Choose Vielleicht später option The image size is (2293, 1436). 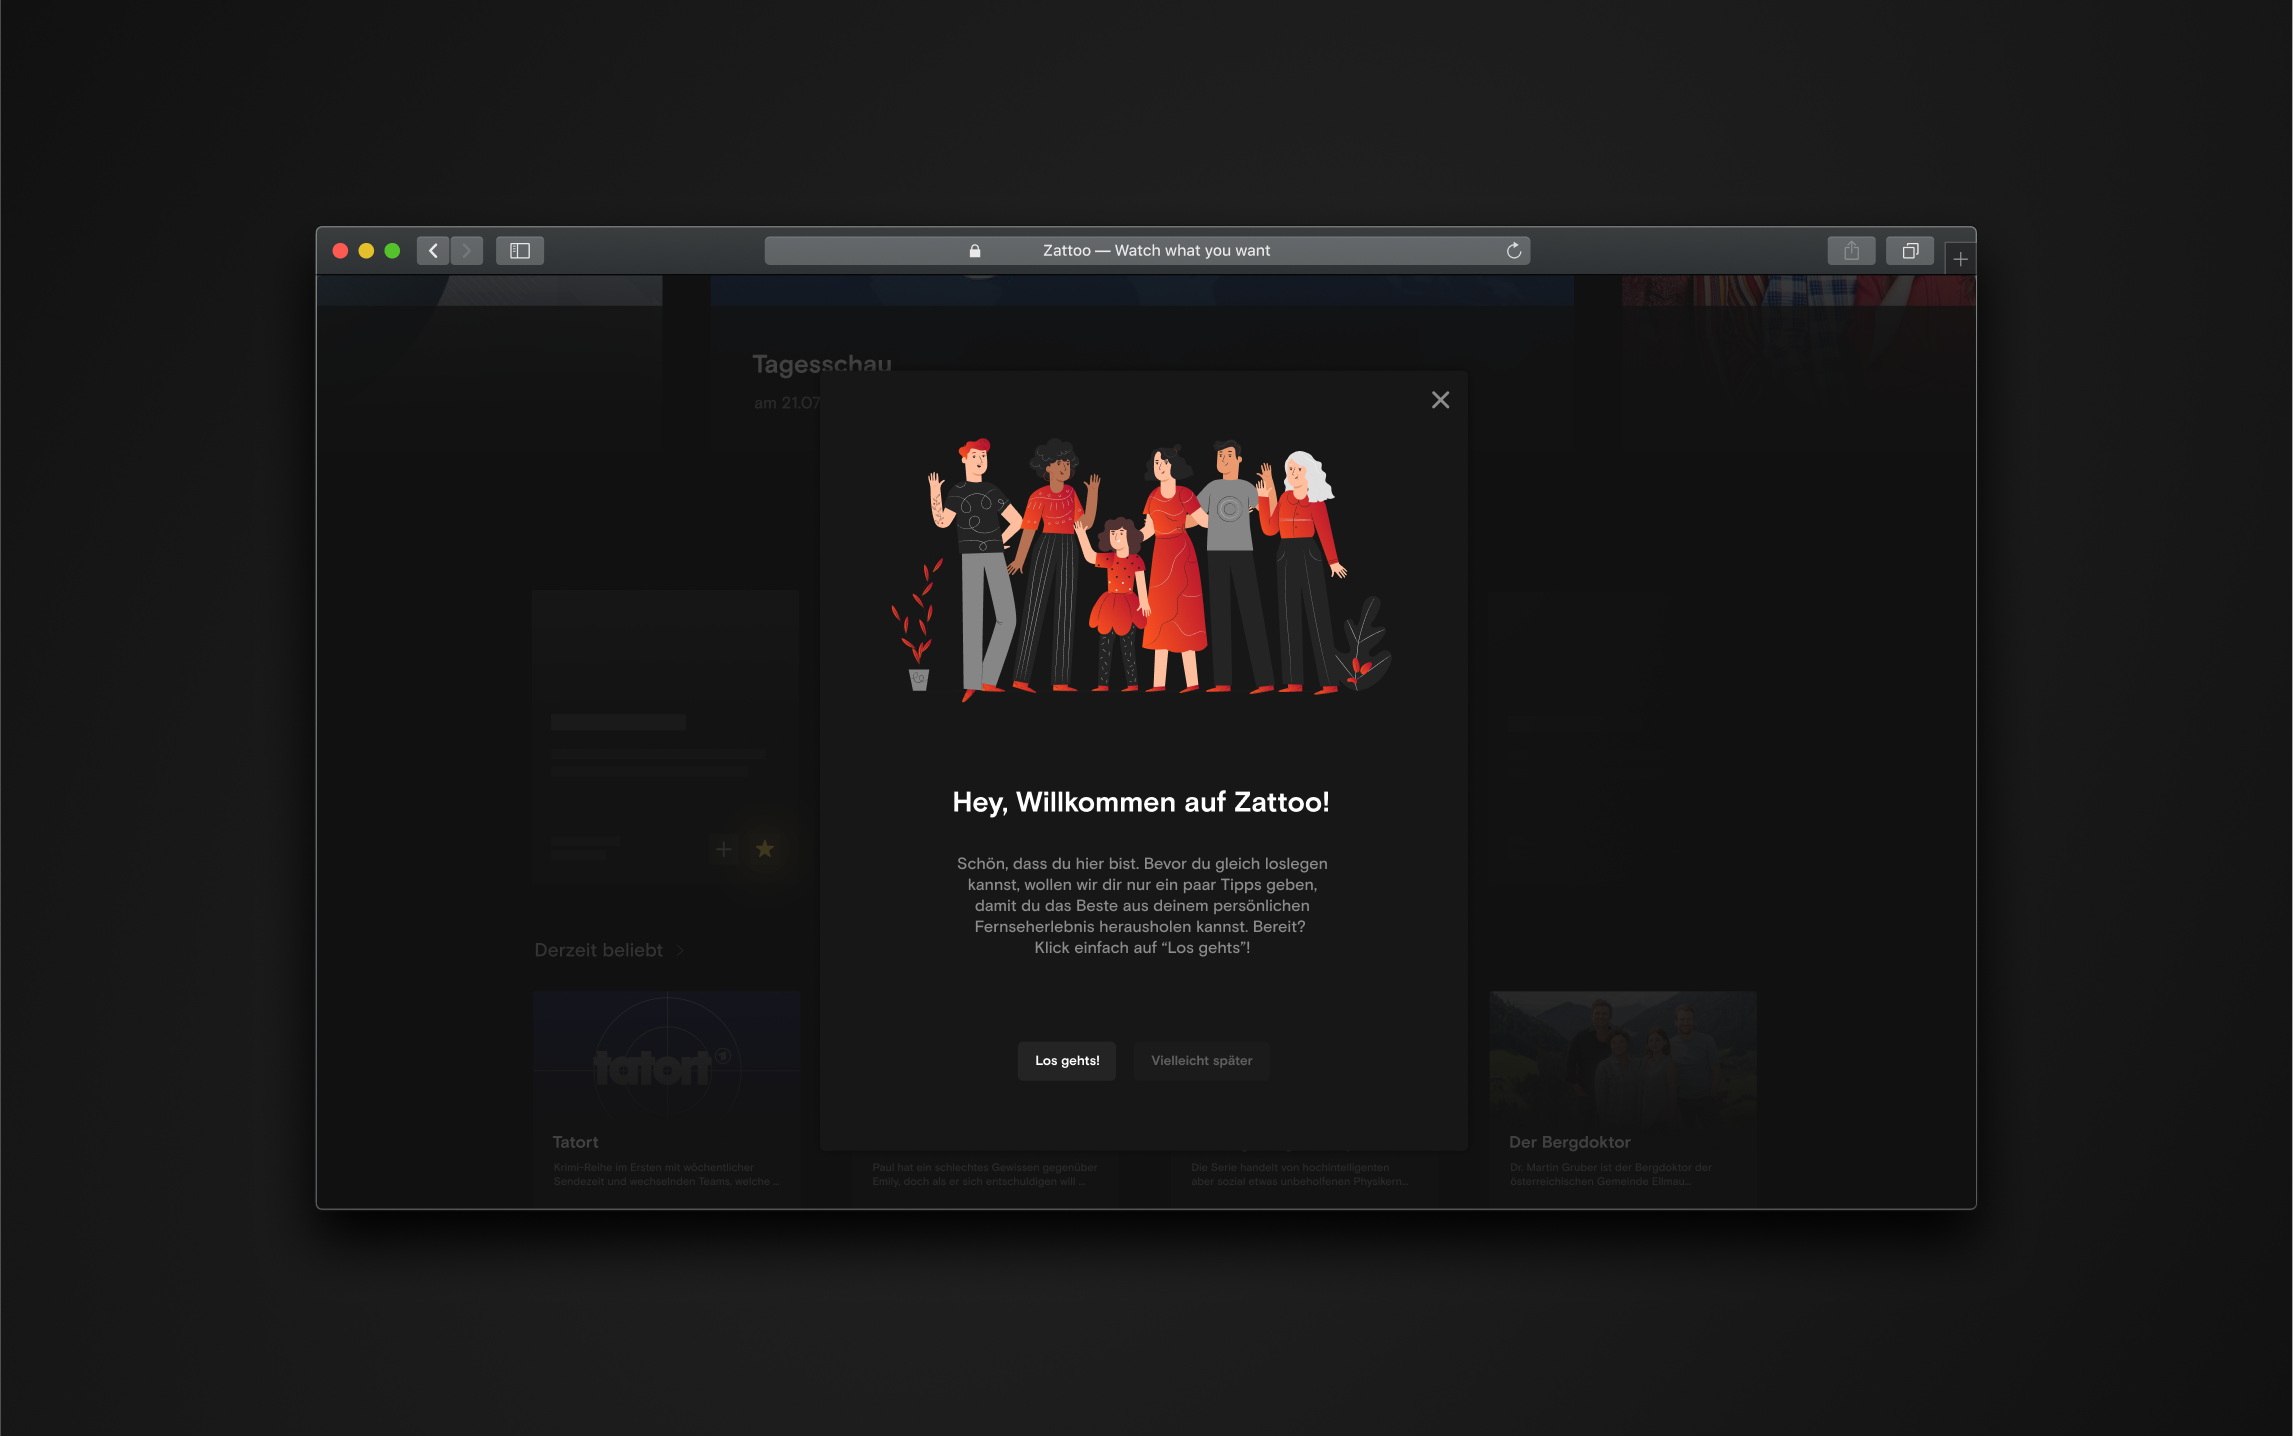pyautogui.click(x=1201, y=1060)
